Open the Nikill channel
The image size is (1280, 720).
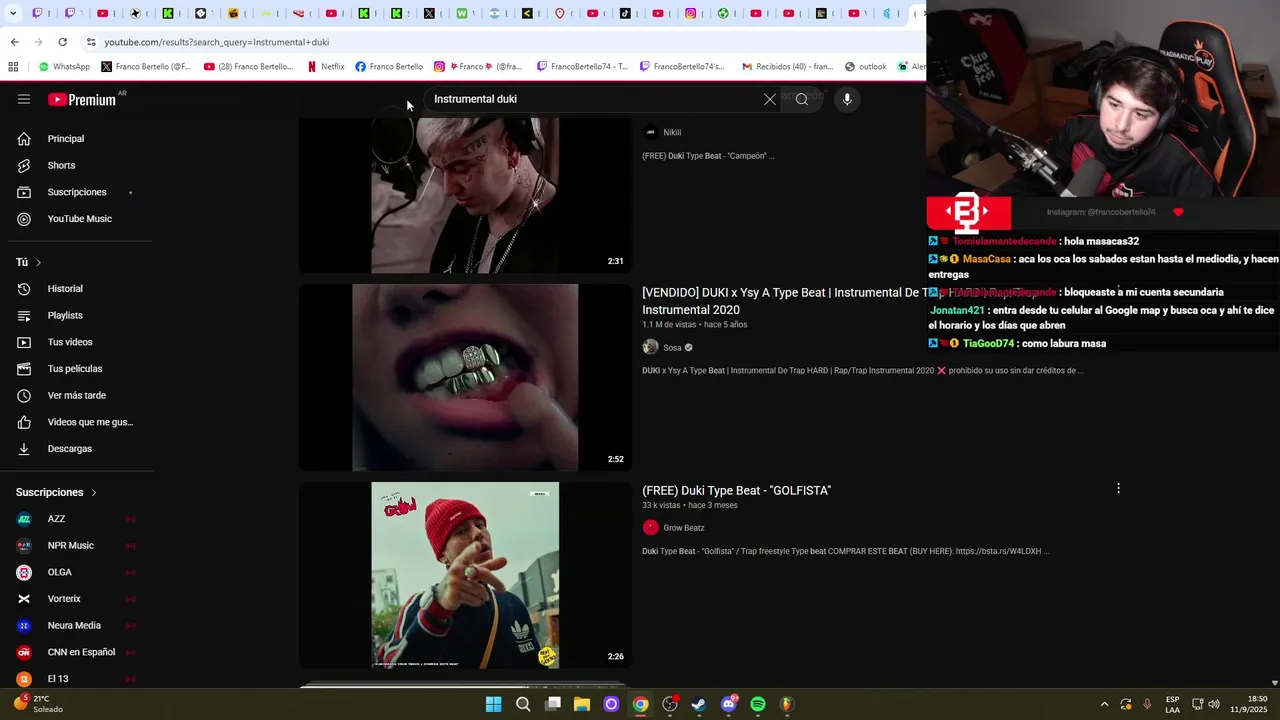(672, 132)
